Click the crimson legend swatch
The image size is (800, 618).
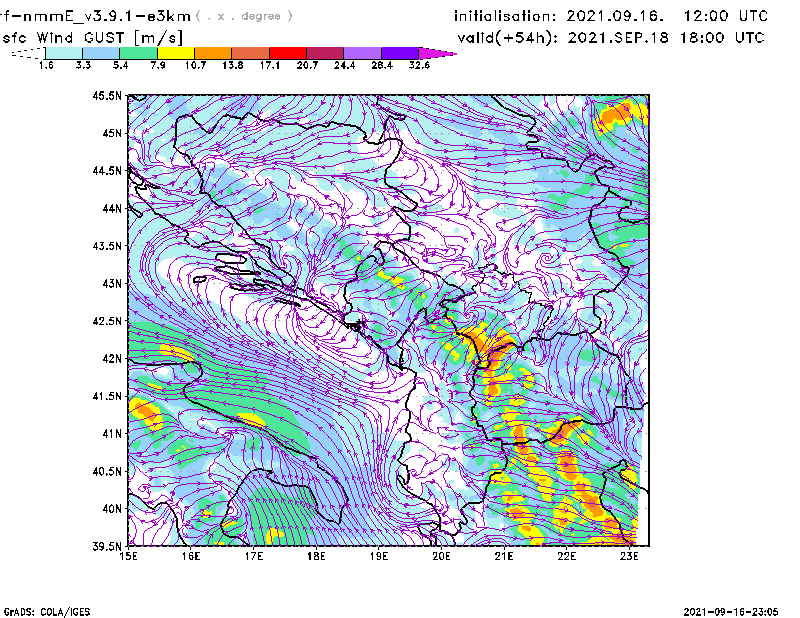pyautogui.click(x=325, y=53)
